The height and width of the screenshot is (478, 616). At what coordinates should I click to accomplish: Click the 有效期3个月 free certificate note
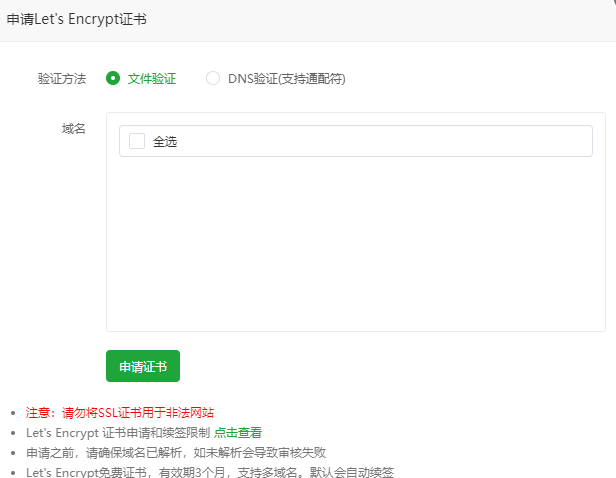[x=210, y=472]
